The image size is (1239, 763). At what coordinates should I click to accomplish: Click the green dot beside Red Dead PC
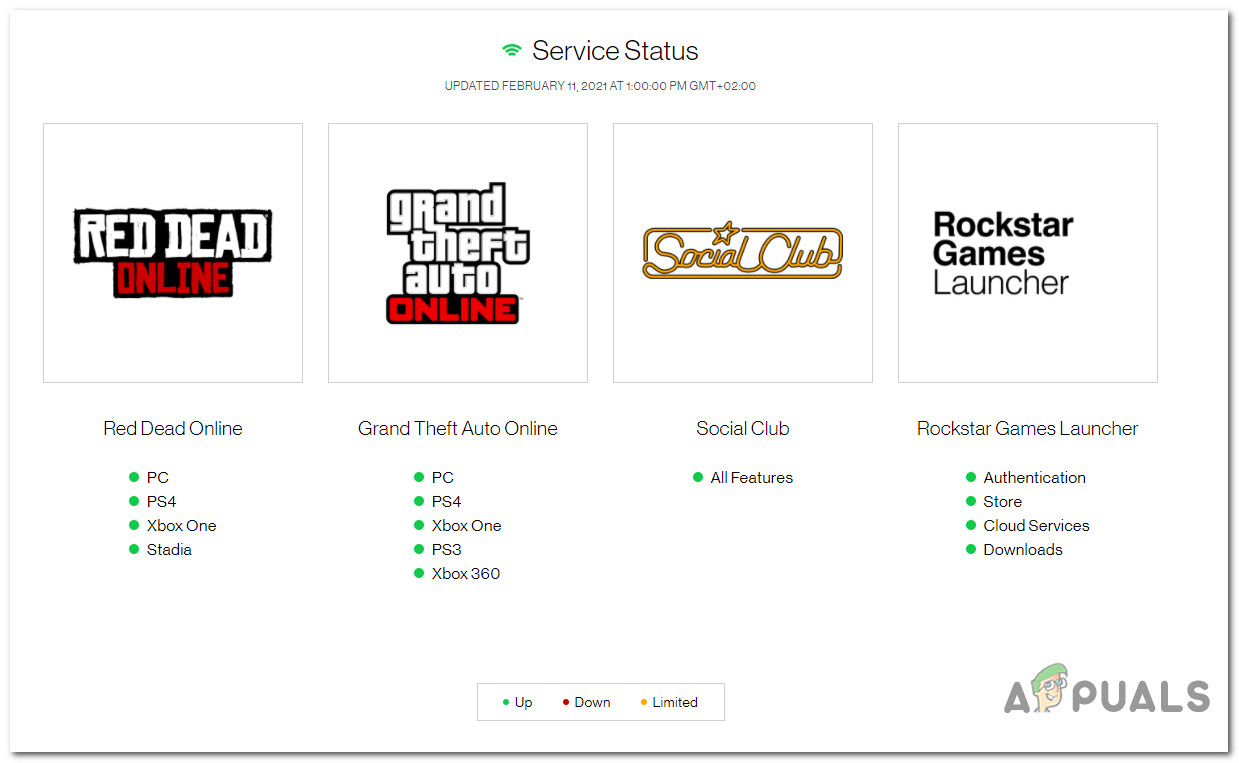[134, 478]
